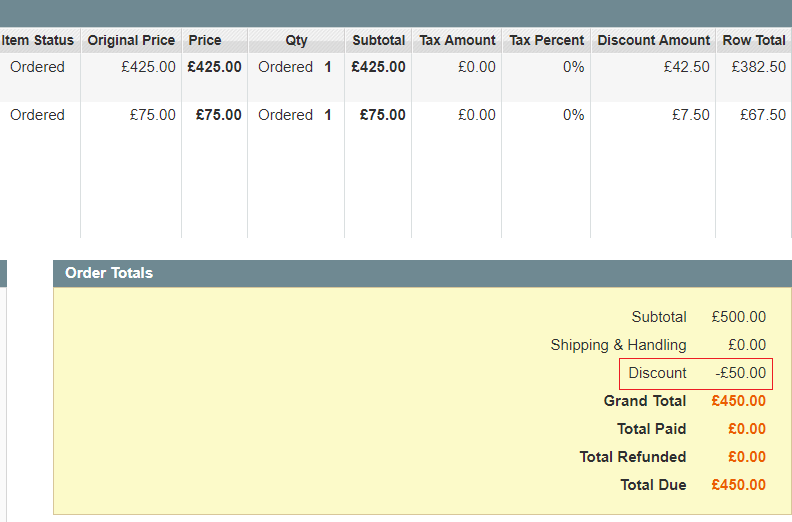Click the Item Status column header
The width and height of the screenshot is (792, 522).
[x=38, y=41]
